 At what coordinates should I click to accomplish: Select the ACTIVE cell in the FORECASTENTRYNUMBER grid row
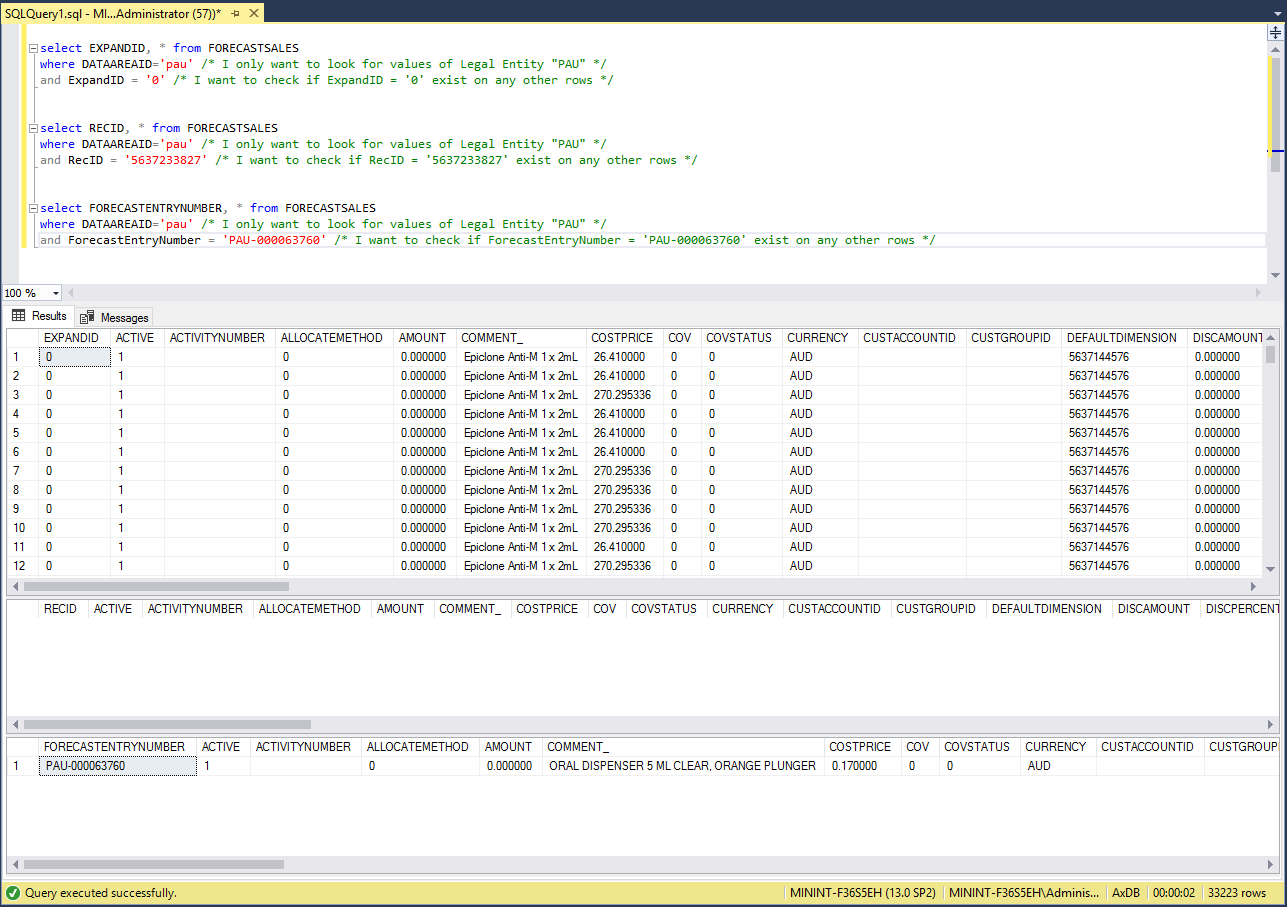point(223,766)
